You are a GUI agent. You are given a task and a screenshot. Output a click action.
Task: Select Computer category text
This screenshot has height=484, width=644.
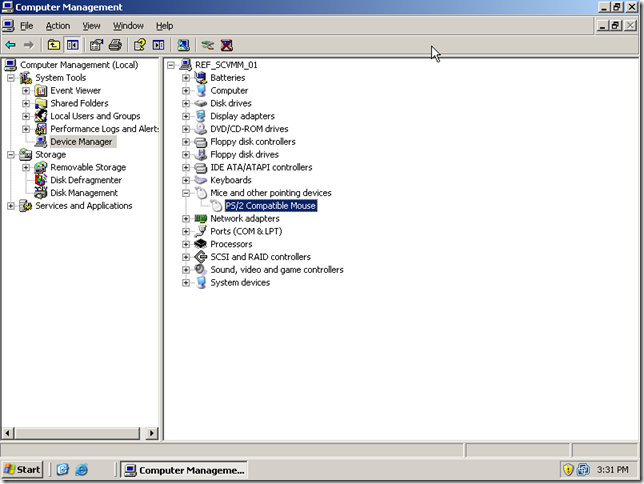(x=229, y=90)
